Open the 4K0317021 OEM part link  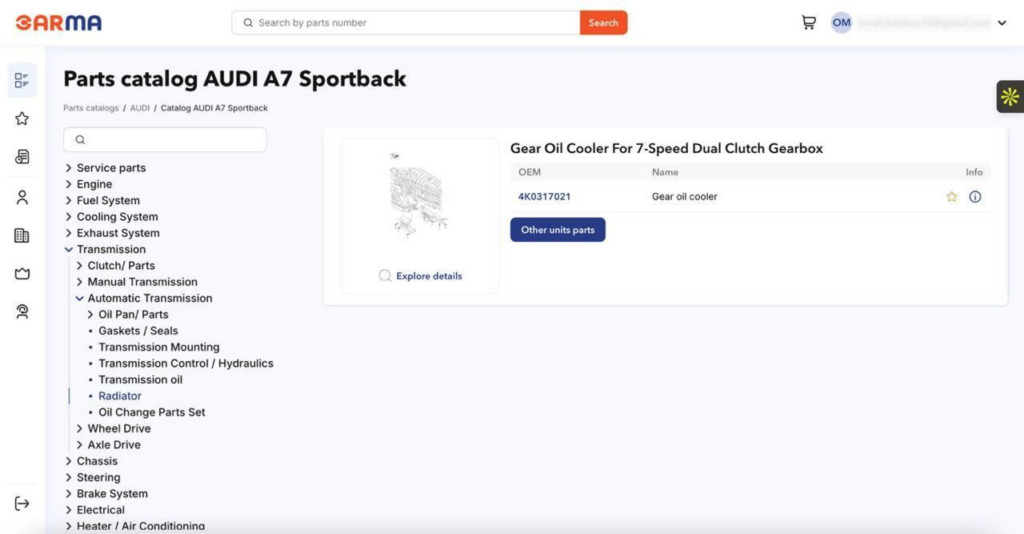(x=544, y=197)
